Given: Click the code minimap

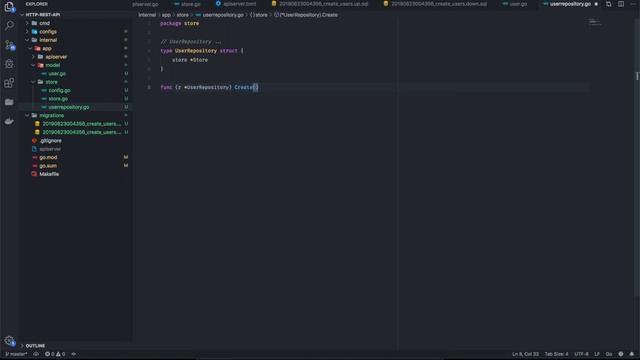Looking at the screenshot, I should click(595, 22).
